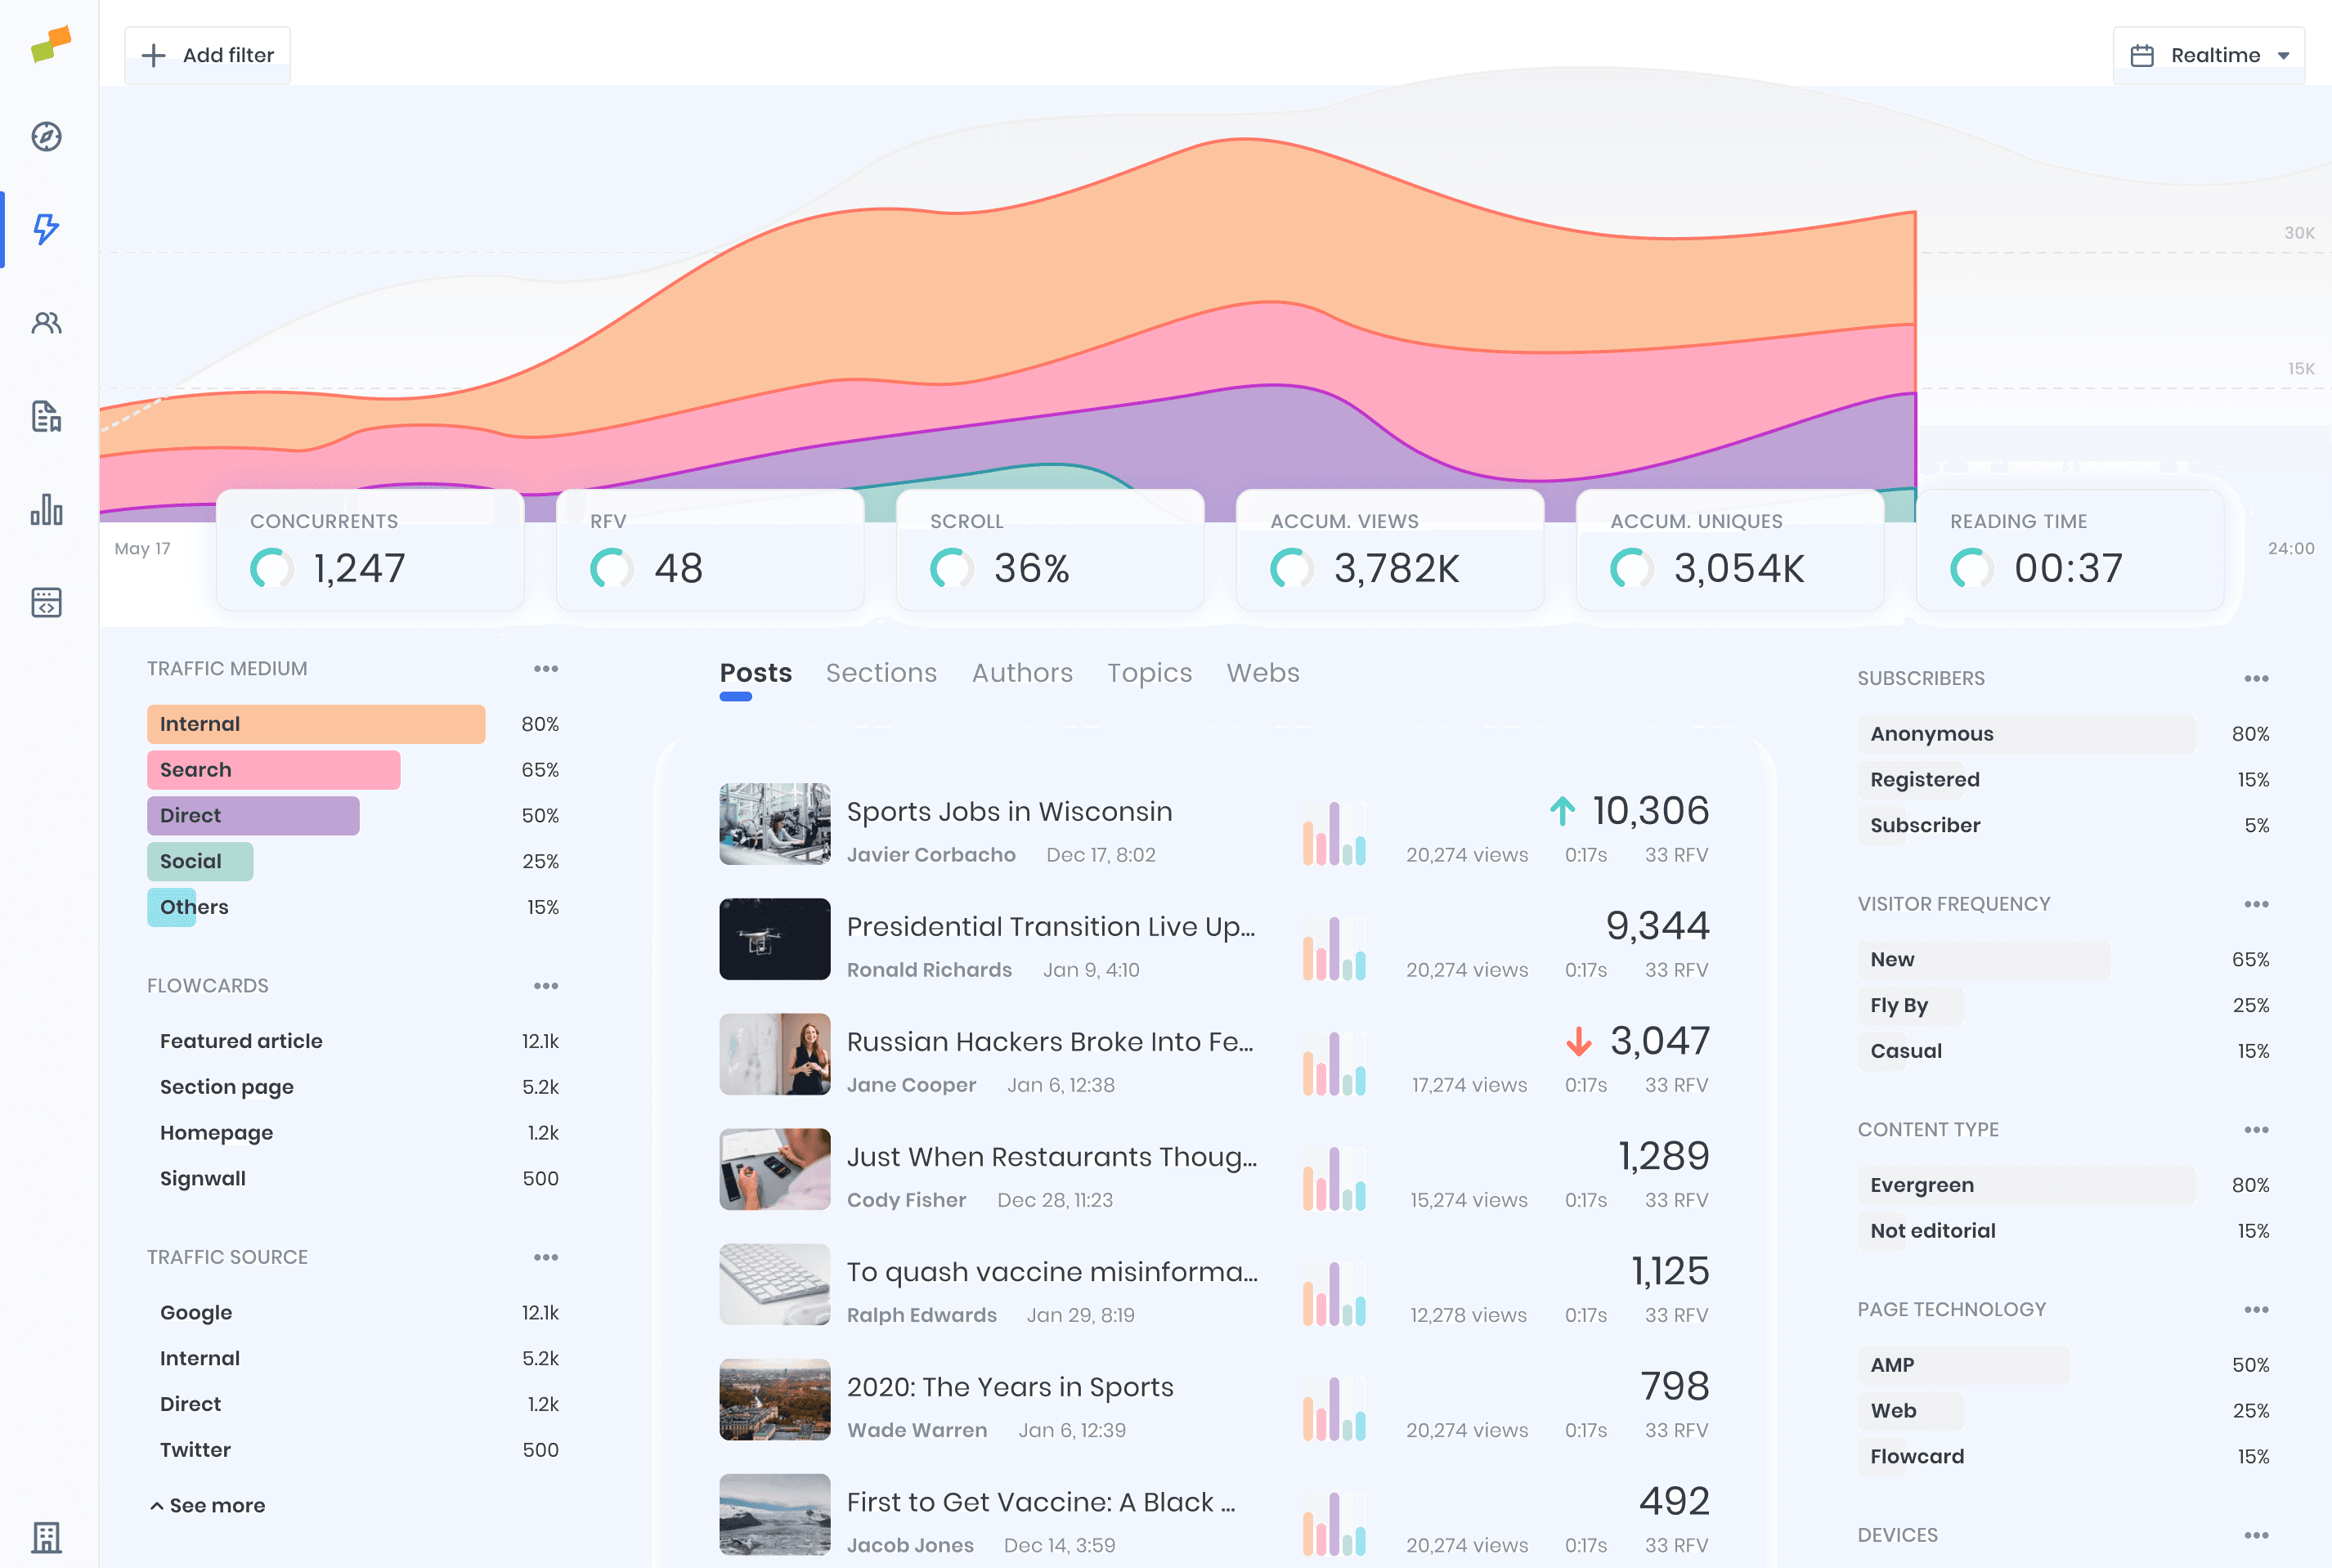Click the calendar icon beside Realtime
The height and width of the screenshot is (1568, 2332).
pos(2143,55)
